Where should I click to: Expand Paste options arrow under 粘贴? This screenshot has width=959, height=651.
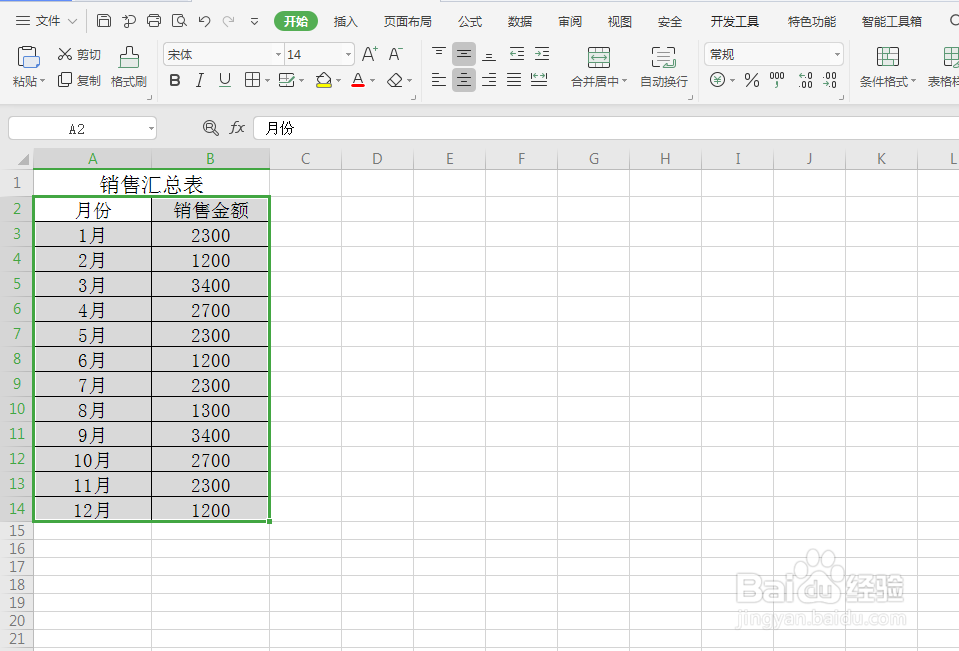(43, 81)
